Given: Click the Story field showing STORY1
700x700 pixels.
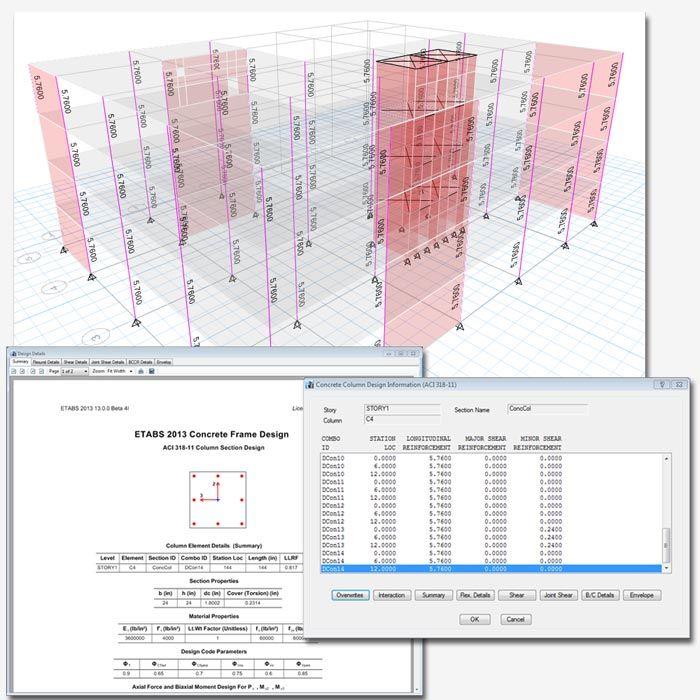Looking at the screenshot, I should [402, 409].
